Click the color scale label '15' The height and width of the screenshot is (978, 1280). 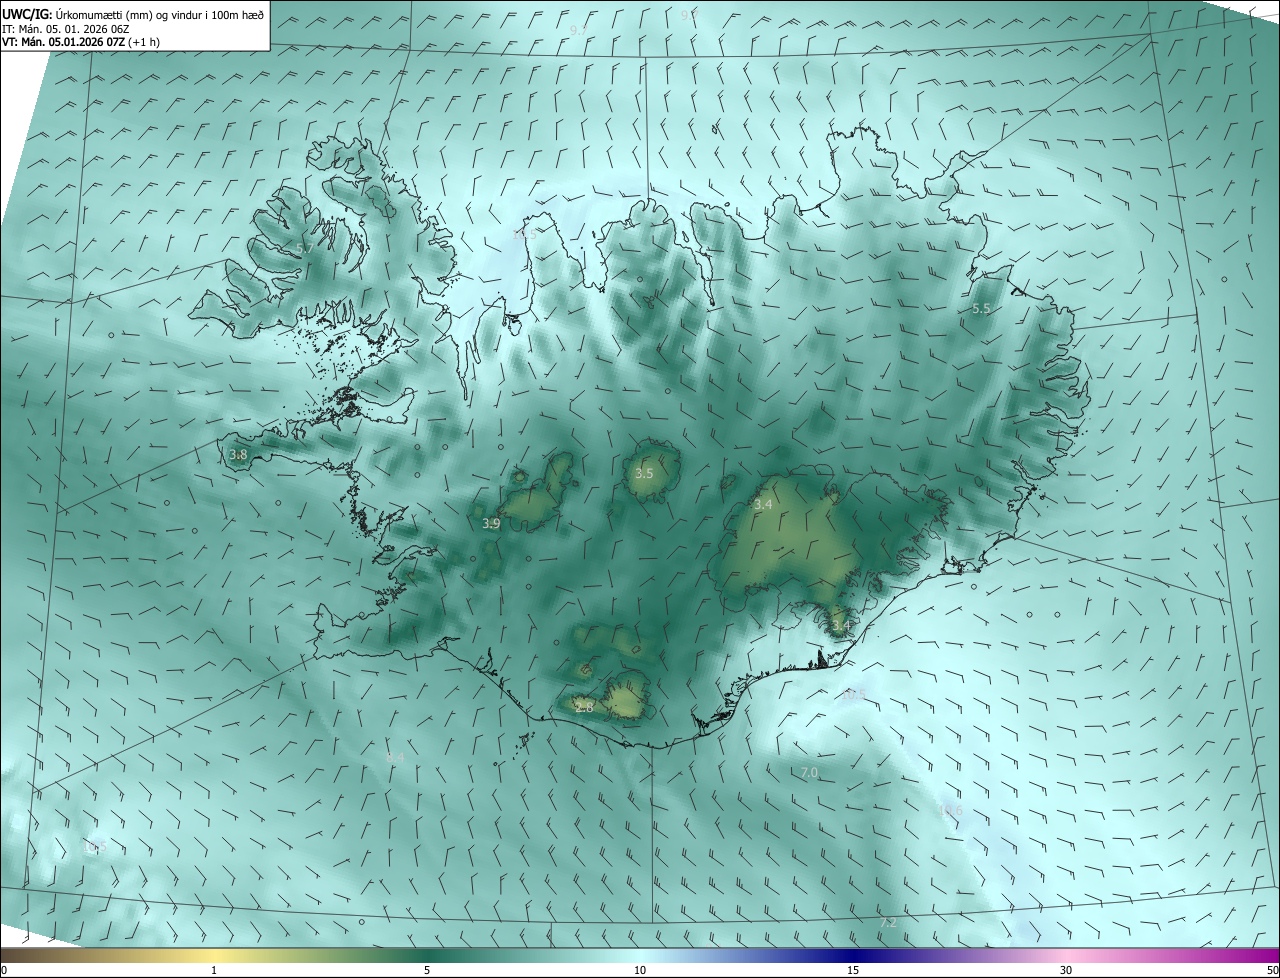853,970
